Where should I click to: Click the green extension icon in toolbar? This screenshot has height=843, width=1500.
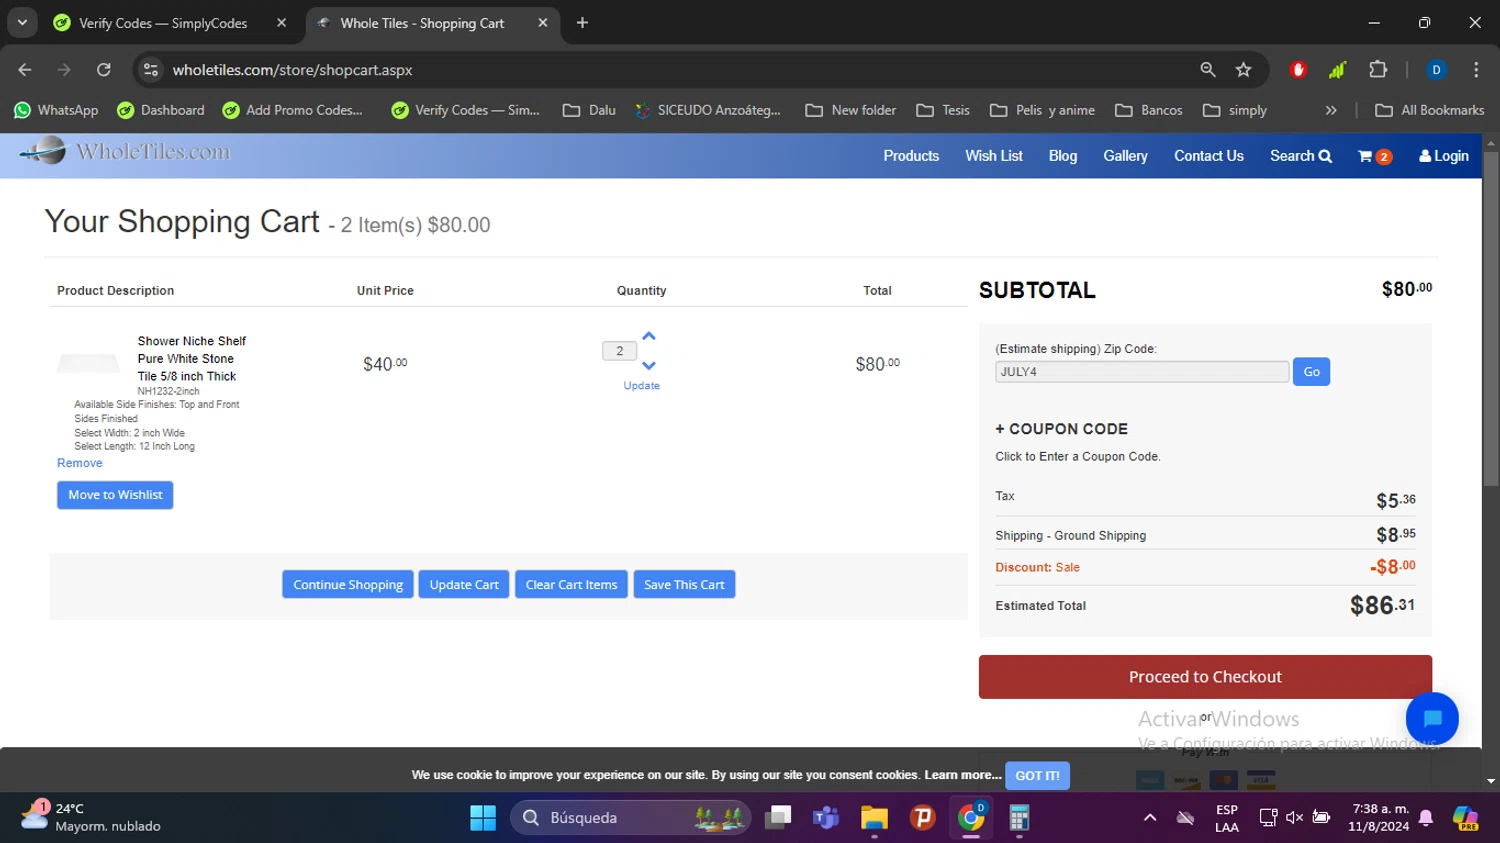[1337, 70]
